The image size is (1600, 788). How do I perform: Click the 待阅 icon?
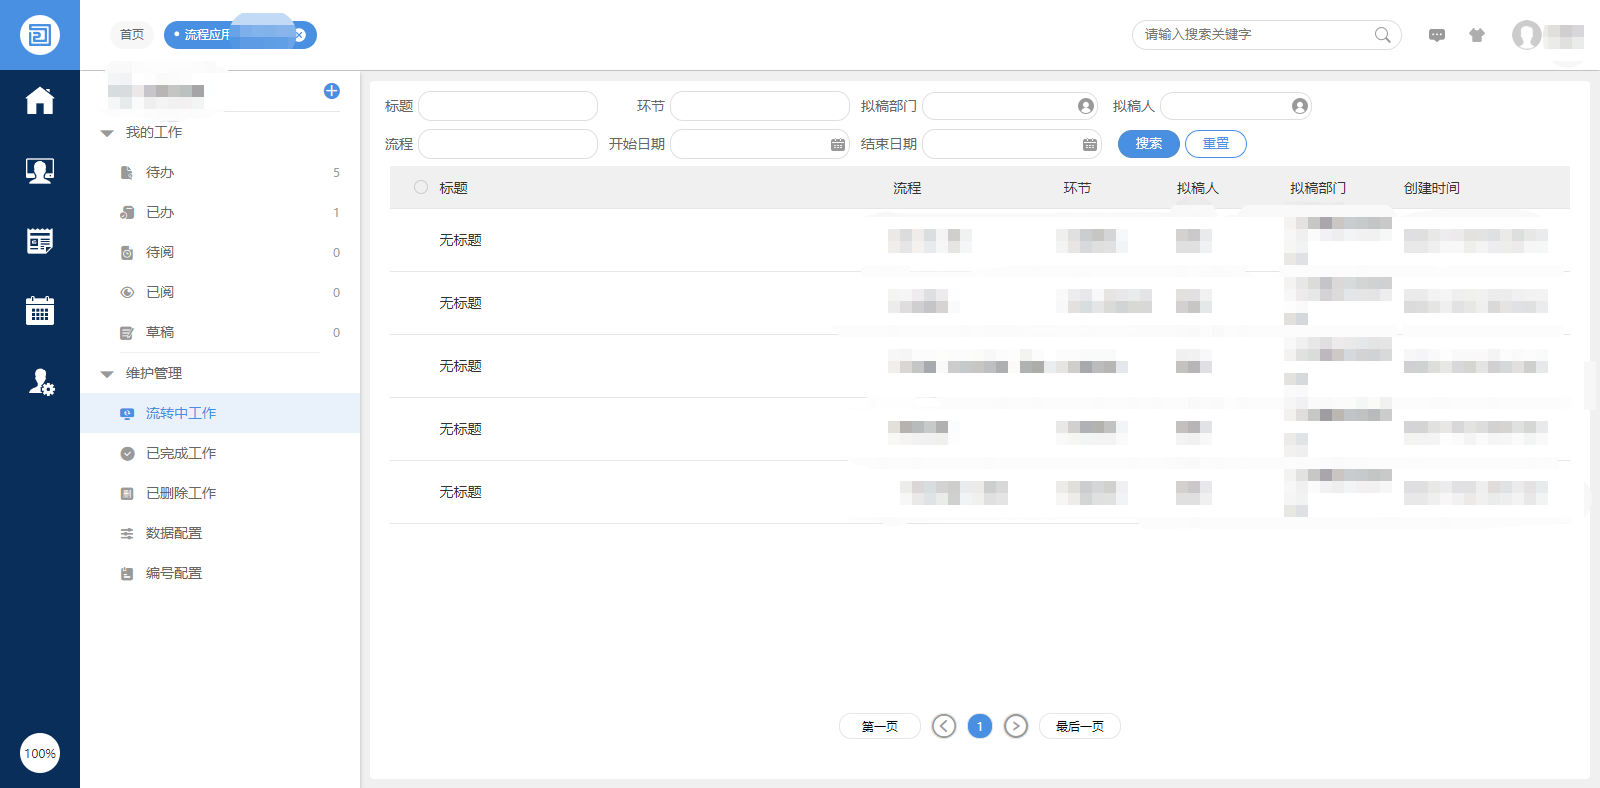[x=127, y=253]
